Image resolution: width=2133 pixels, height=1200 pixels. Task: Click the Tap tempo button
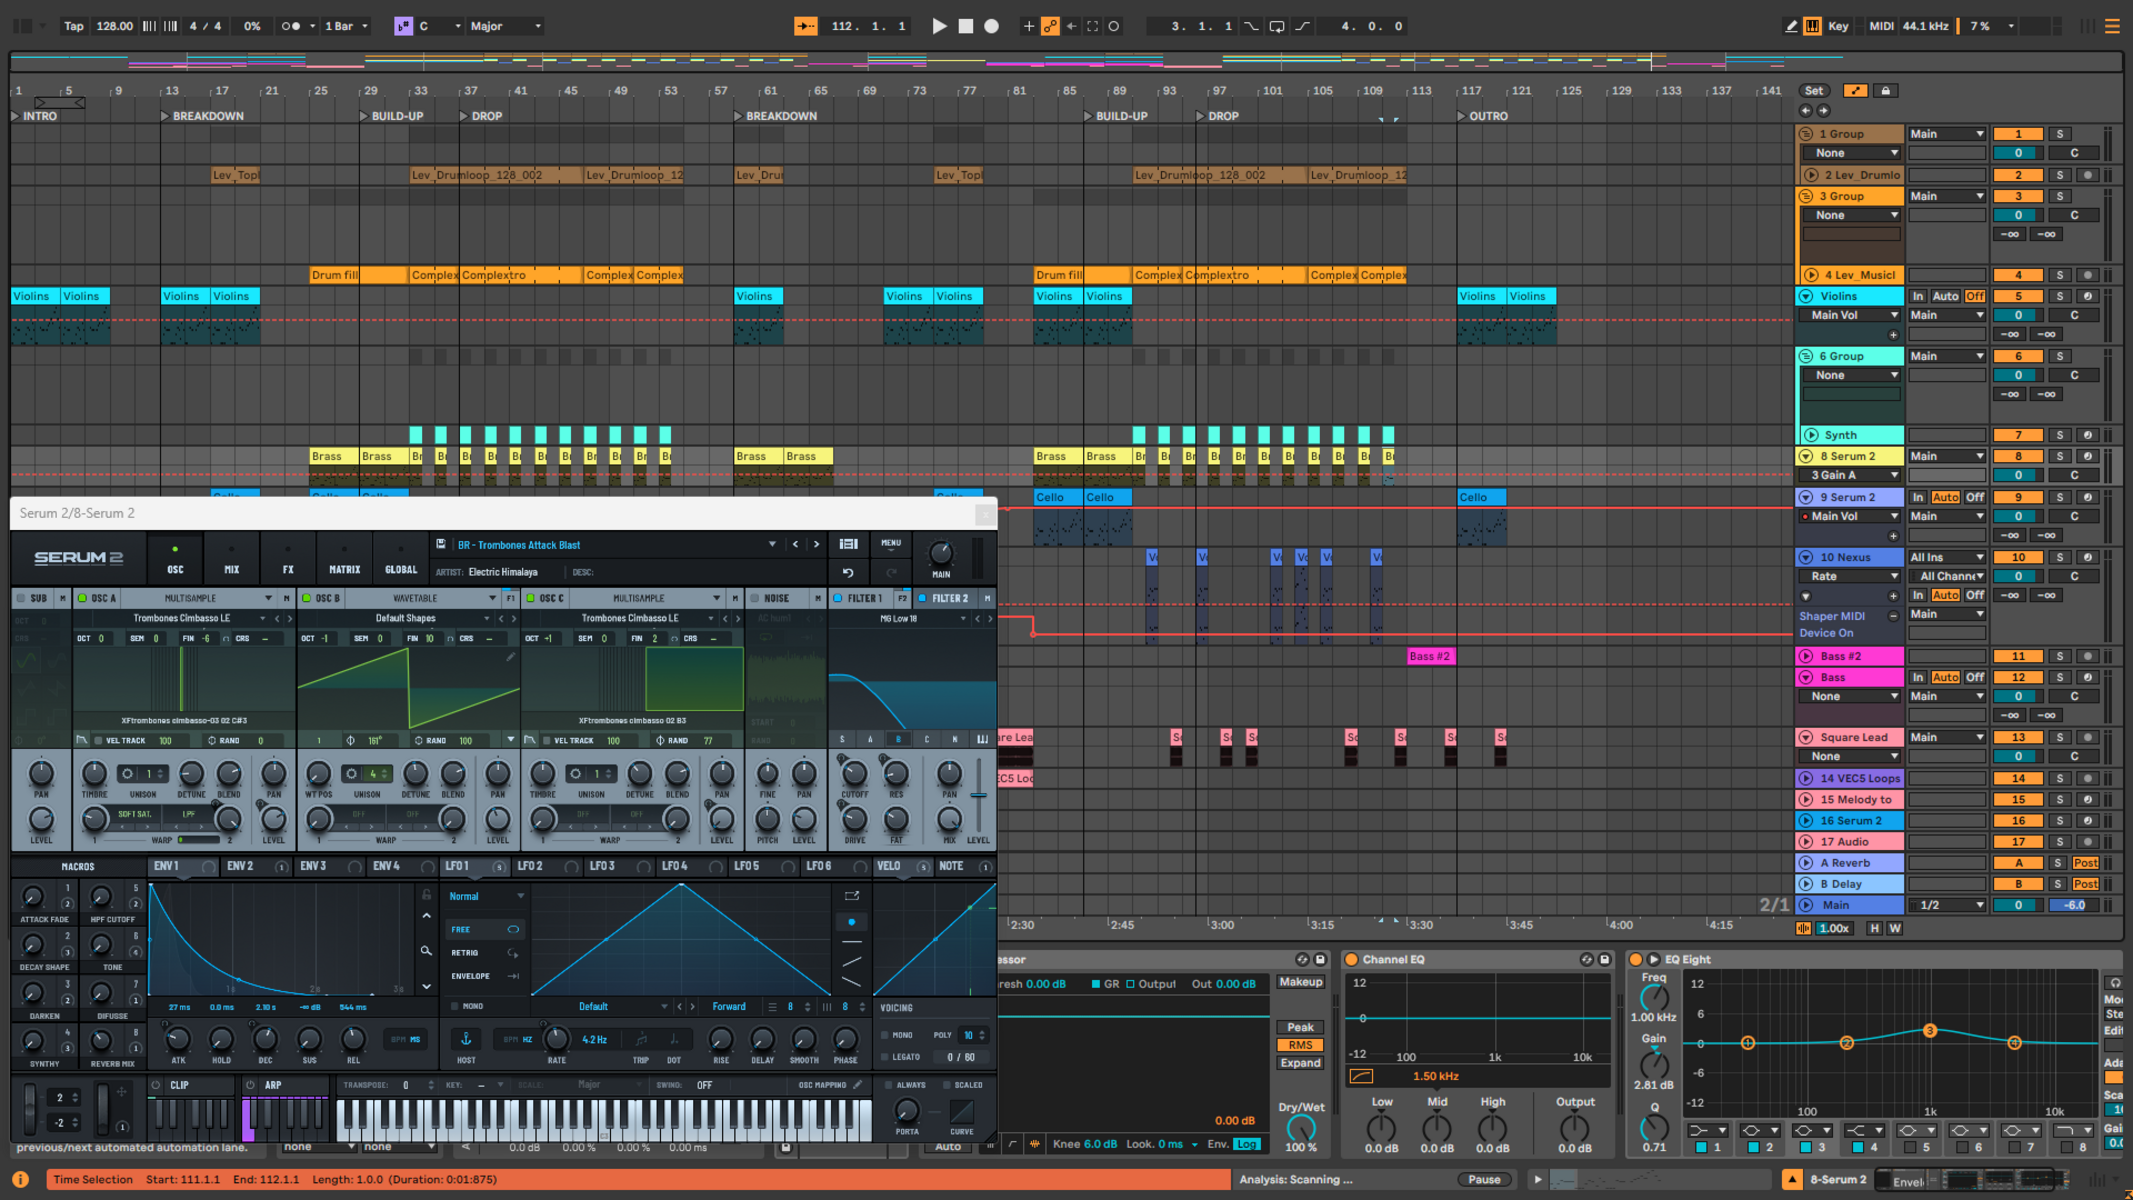click(x=74, y=26)
